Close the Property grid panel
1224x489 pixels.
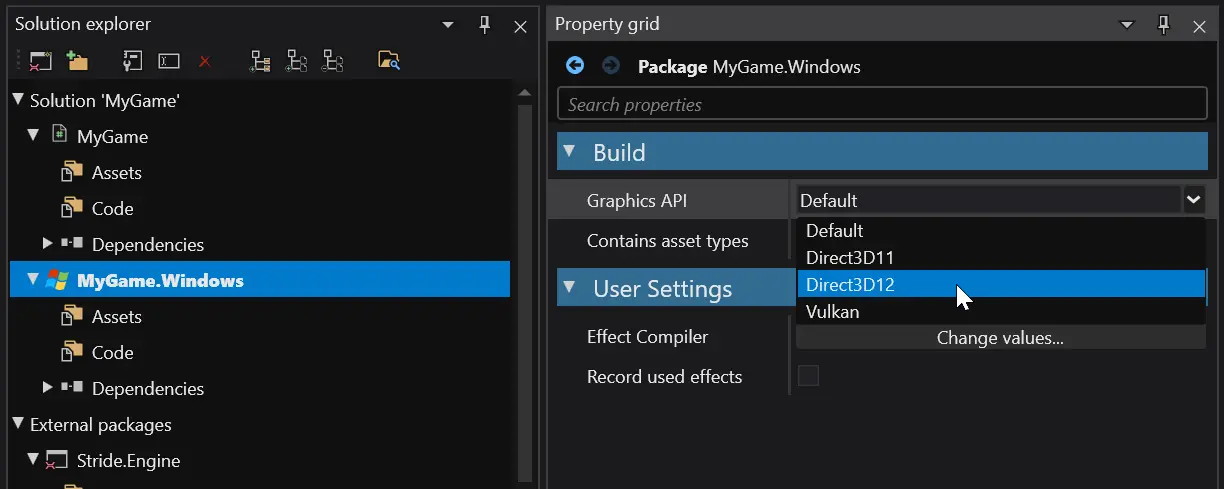(x=1198, y=26)
